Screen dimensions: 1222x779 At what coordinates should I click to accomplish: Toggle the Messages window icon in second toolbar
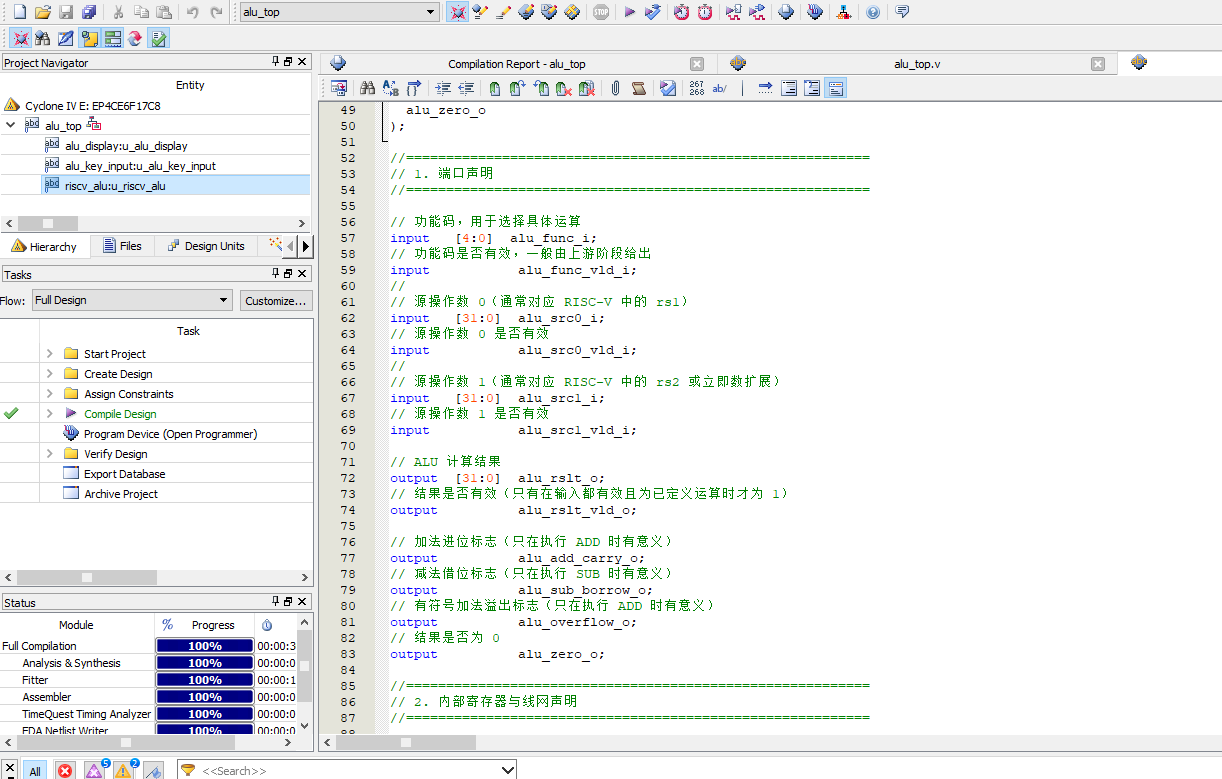point(89,38)
